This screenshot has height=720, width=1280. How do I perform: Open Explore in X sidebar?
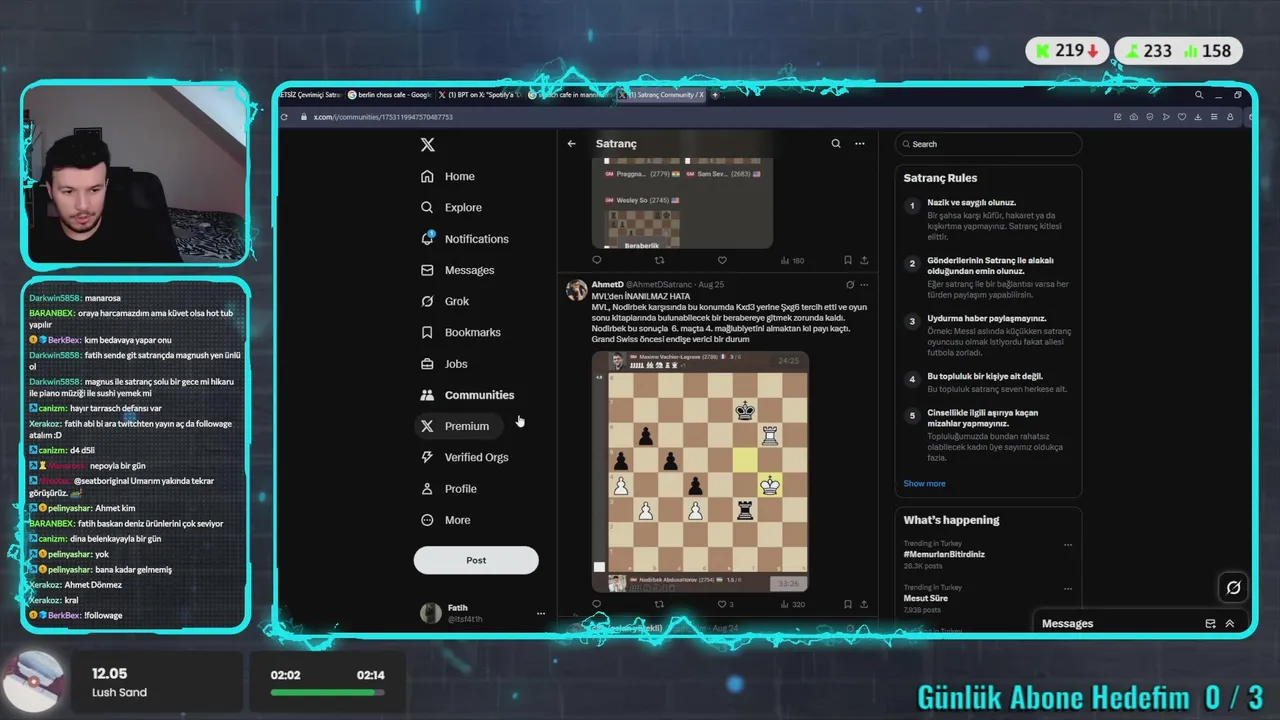coord(451,207)
